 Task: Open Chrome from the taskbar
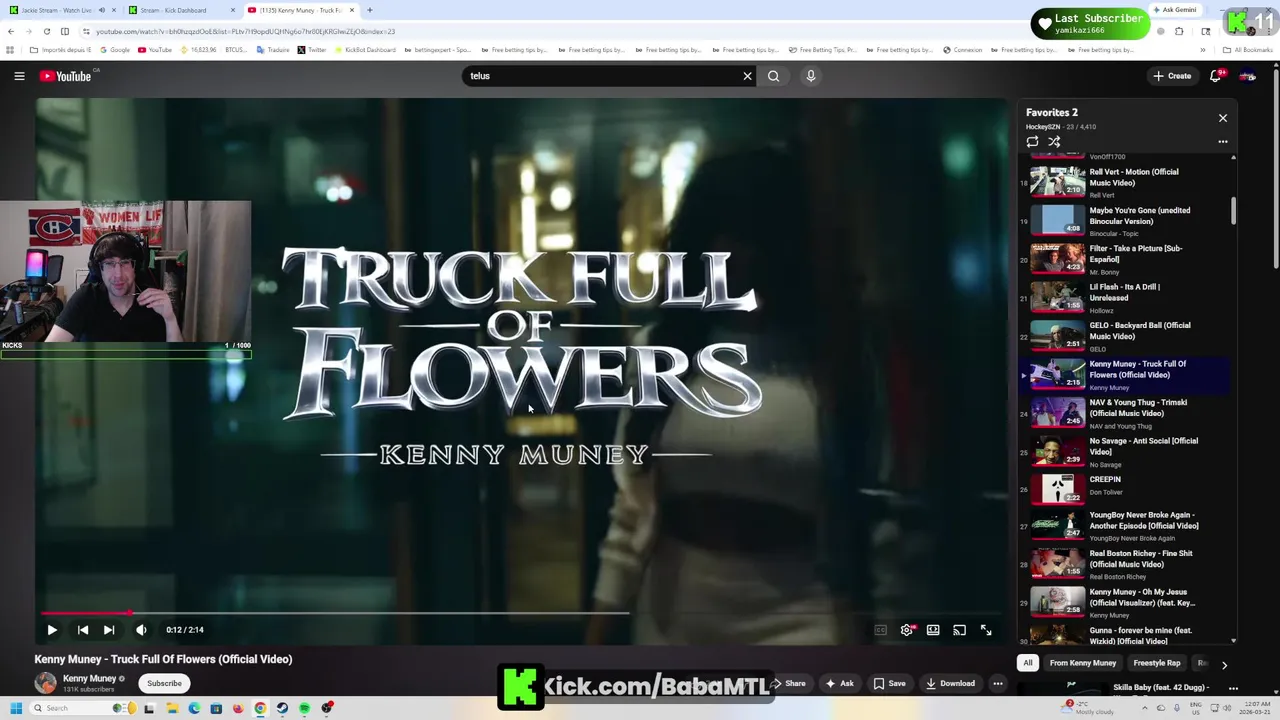260,708
